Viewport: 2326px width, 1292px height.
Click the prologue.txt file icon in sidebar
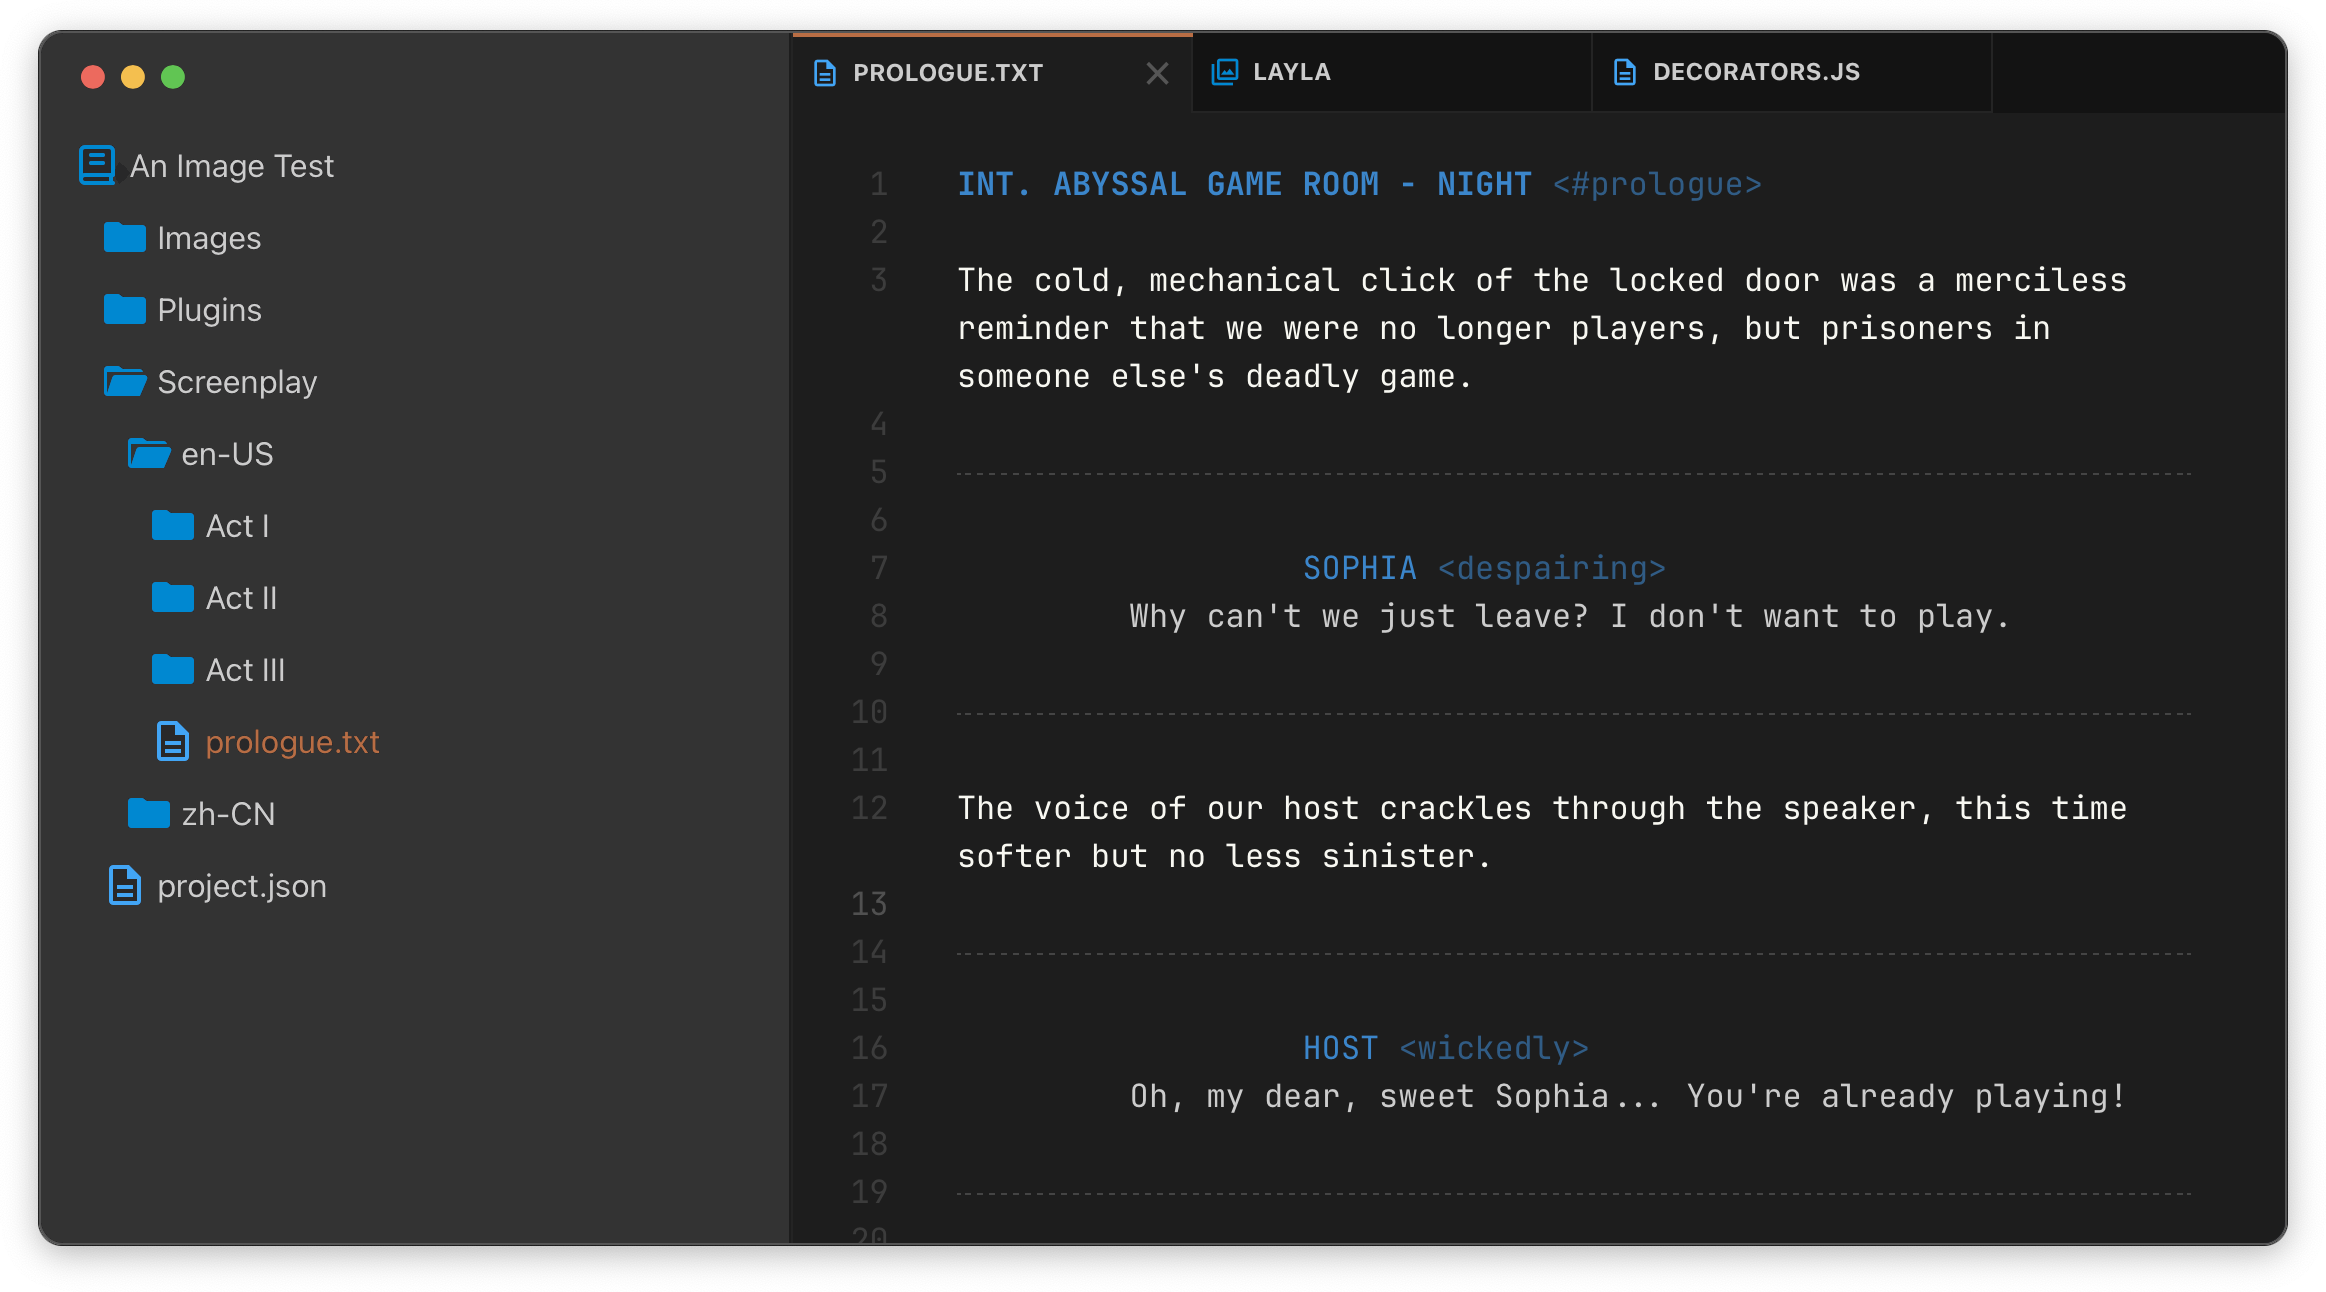coord(173,742)
